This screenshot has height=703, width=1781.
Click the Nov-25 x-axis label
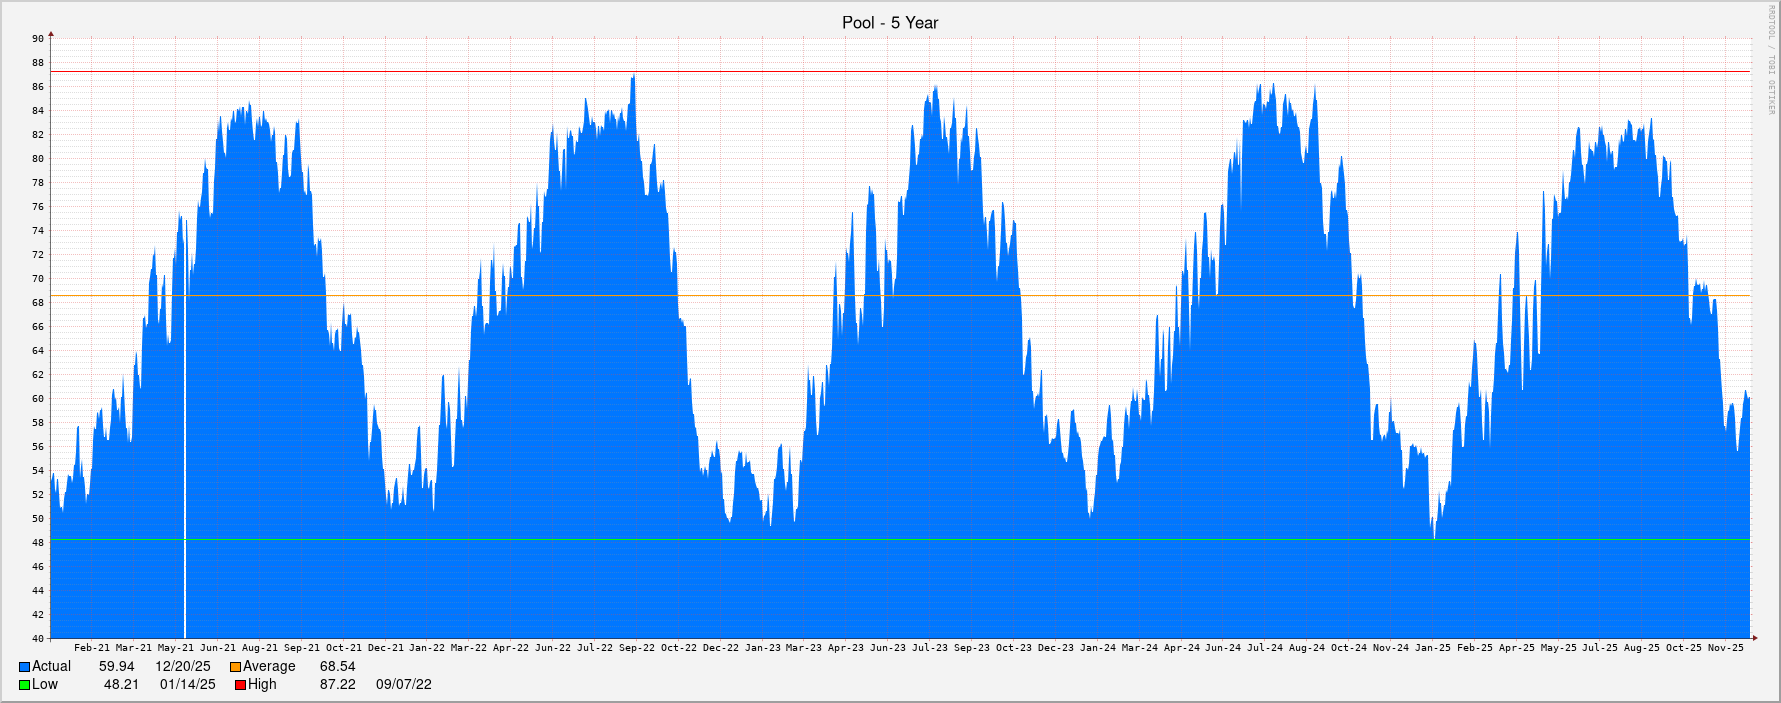pyautogui.click(x=1725, y=648)
